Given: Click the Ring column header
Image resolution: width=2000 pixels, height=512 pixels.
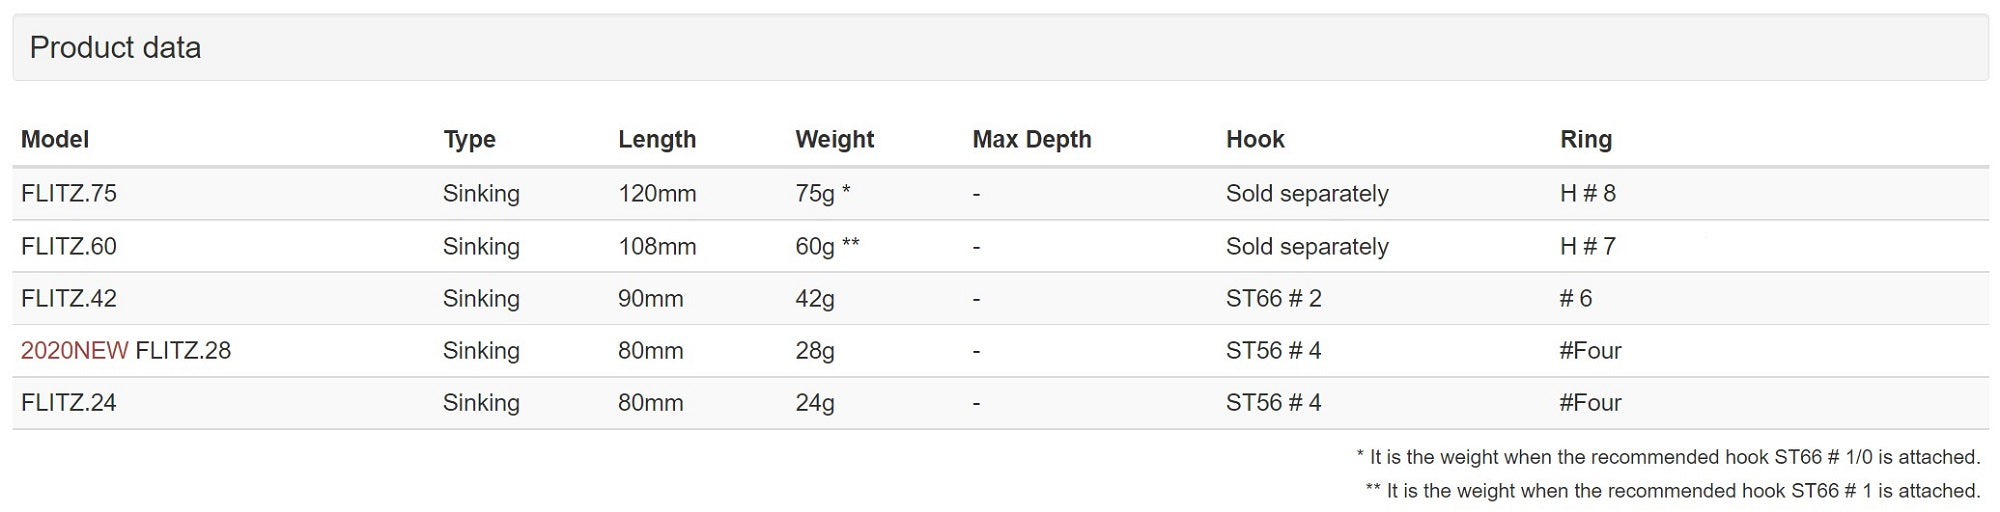Looking at the screenshot, I should coord(1585,140).
